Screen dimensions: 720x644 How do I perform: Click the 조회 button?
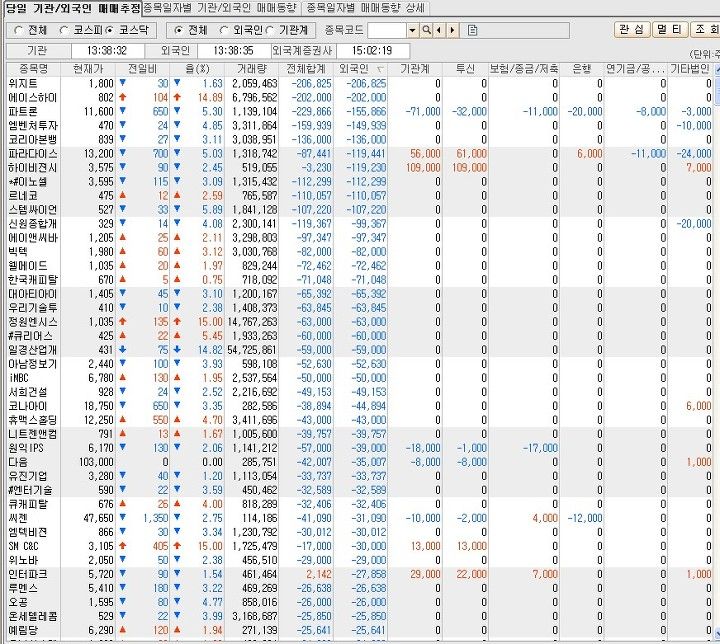(x=705, y=29)
